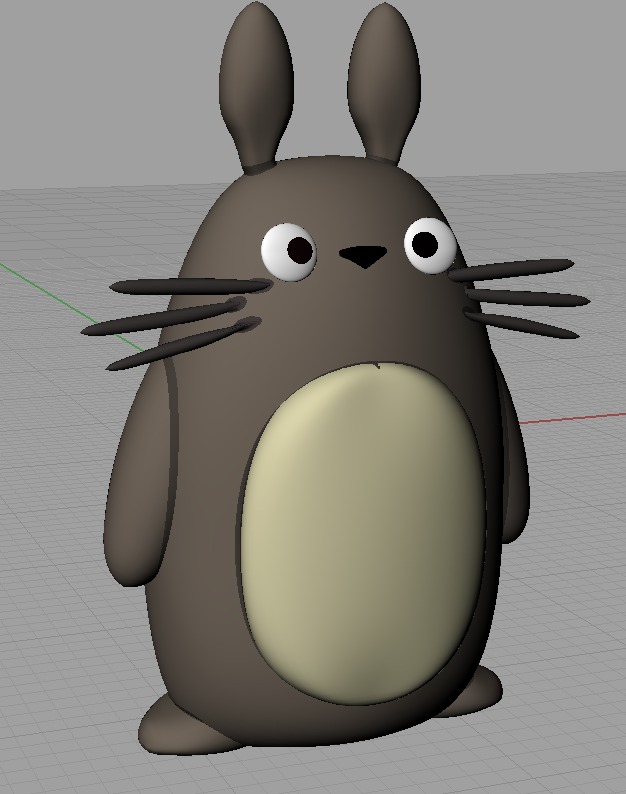
Task: Click the middle whisker on the right side
Action: 530,297
